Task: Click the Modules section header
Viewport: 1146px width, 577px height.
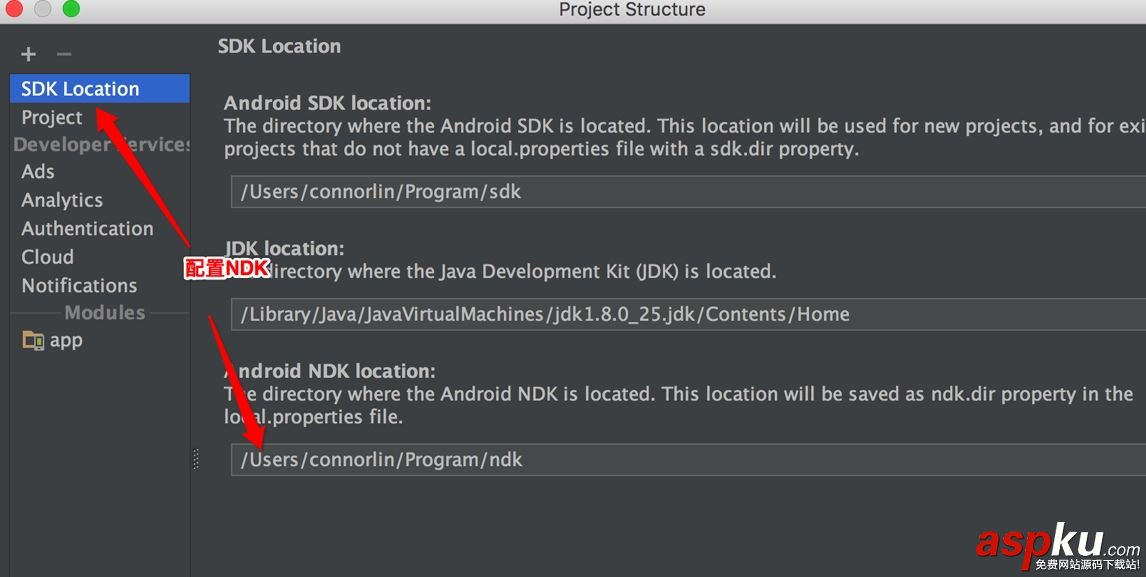Action: tap(105, 312)
